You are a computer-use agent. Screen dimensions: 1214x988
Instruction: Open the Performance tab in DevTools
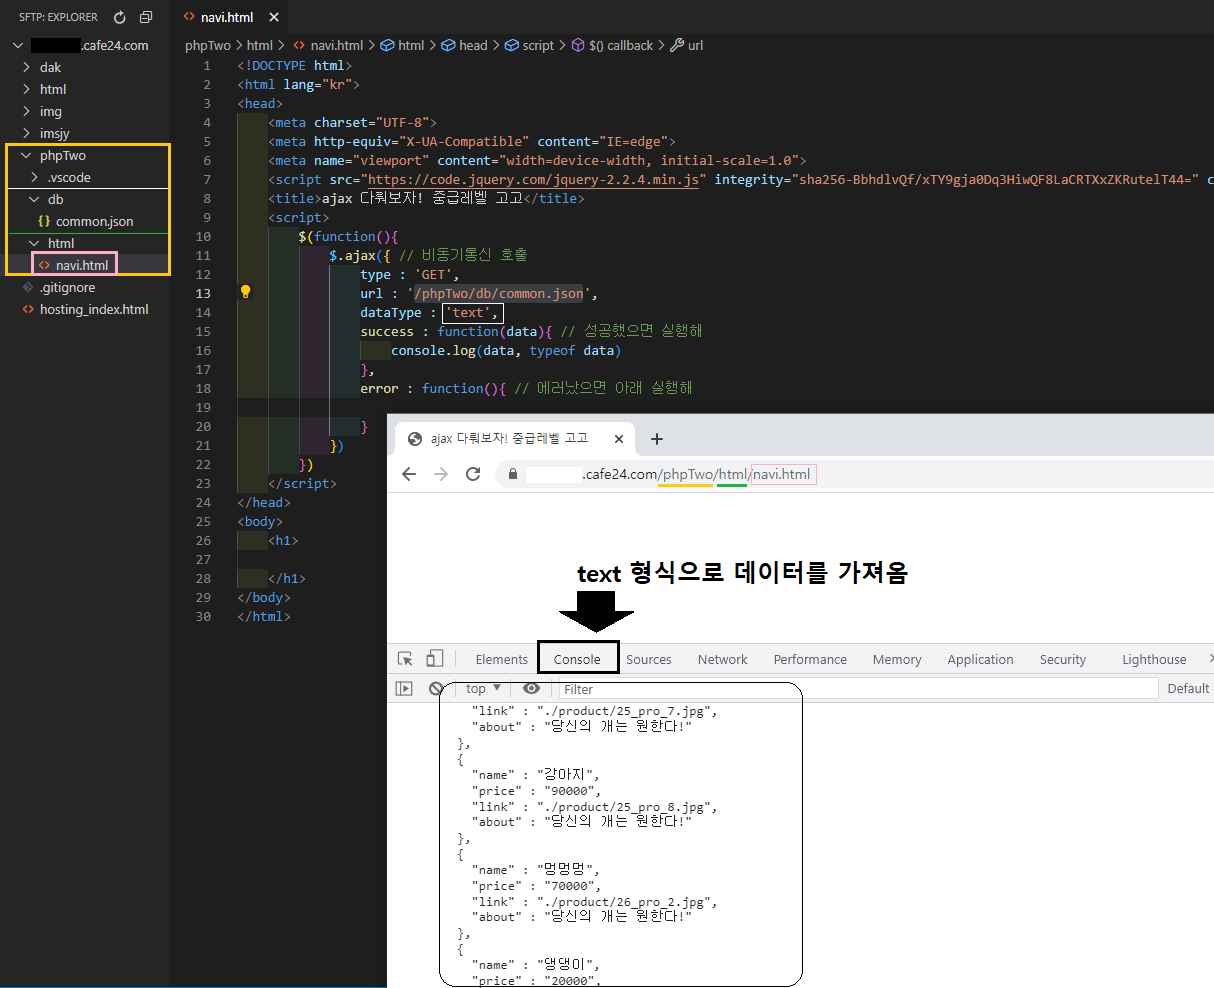point(810,659)
